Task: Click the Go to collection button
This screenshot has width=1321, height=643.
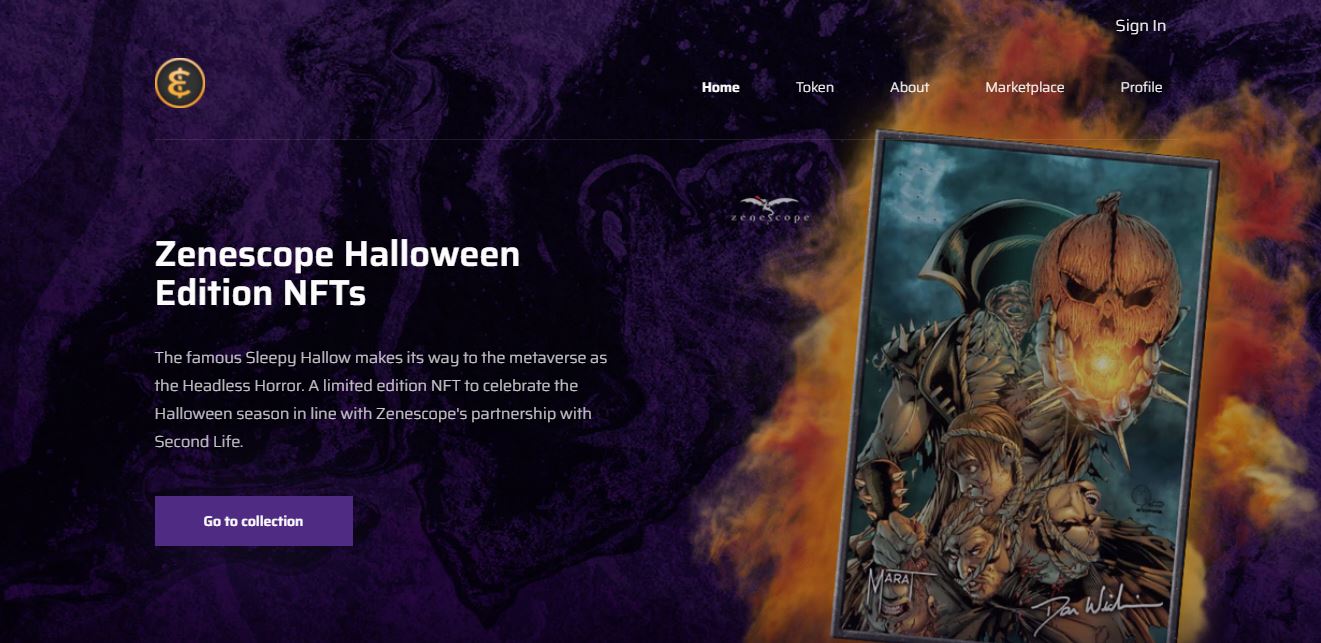Action: tap(254, 521)
